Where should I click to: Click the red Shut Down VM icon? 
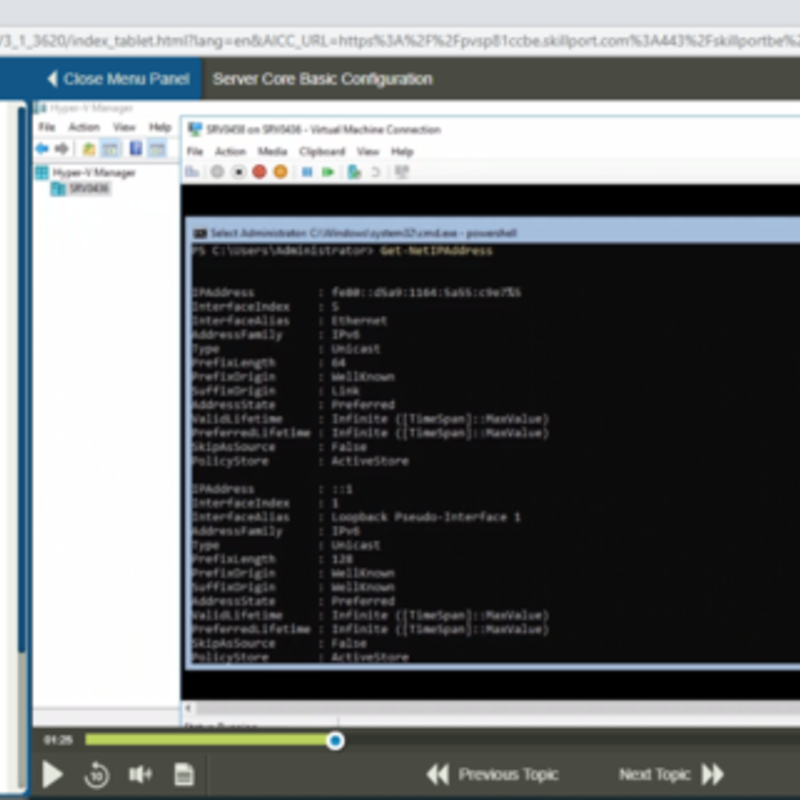(x=259, y=172)
